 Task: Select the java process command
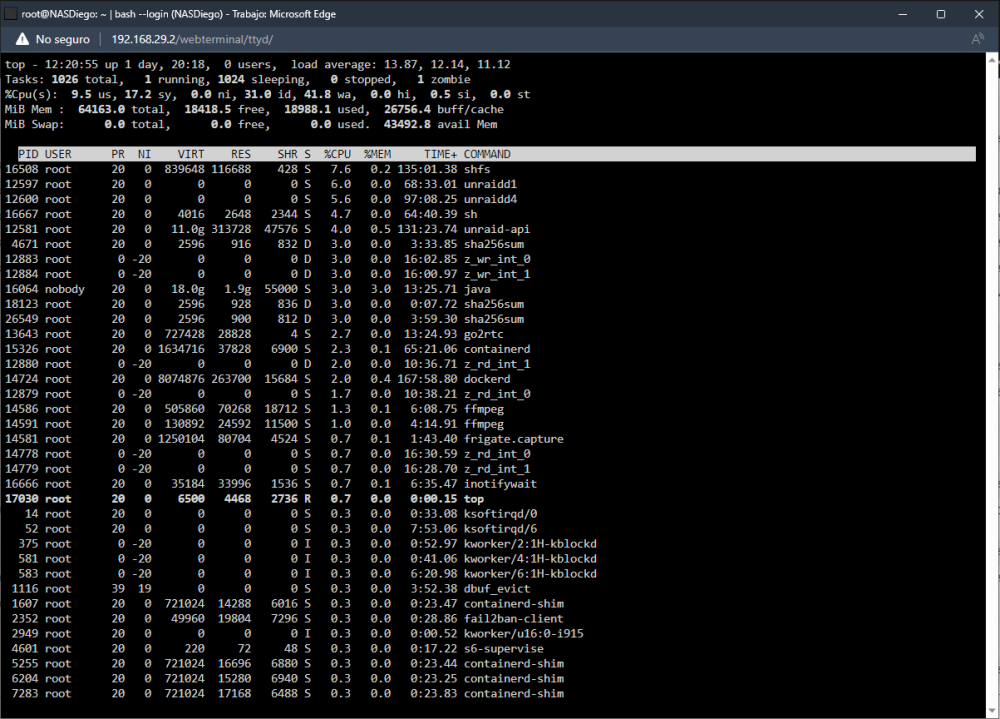(x=477, y=289)
